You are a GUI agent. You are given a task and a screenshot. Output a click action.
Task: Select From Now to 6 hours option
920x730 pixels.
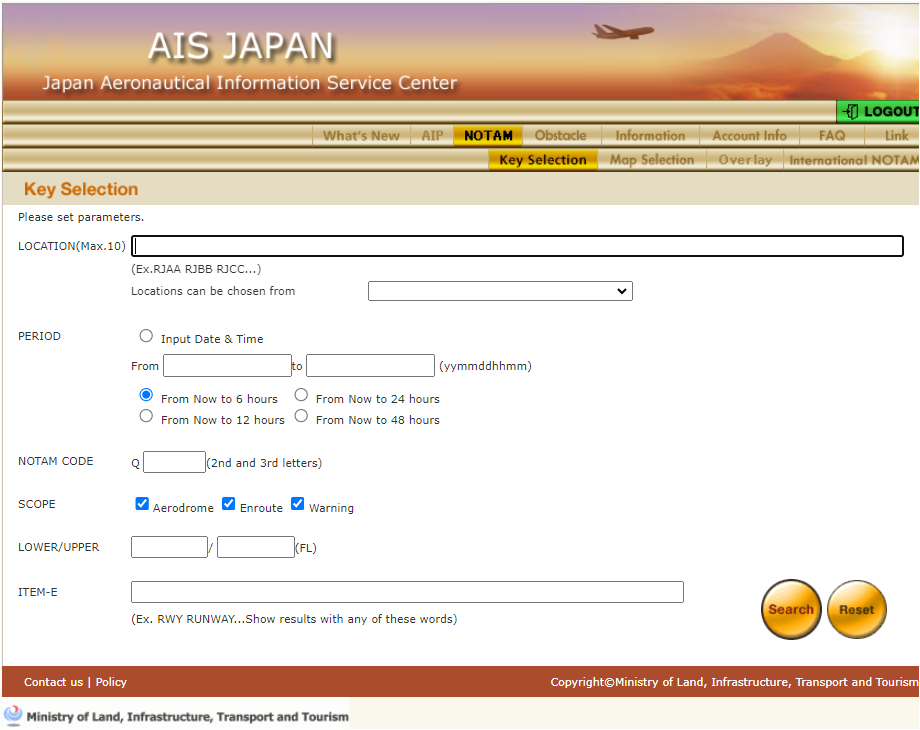click(x=146, y=395)
